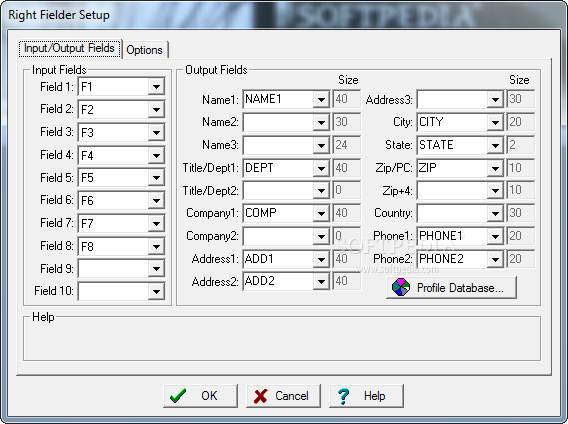Expand the City dropdown arrow
This screenshot has width=568, height=424.
[x=495, y=122]
